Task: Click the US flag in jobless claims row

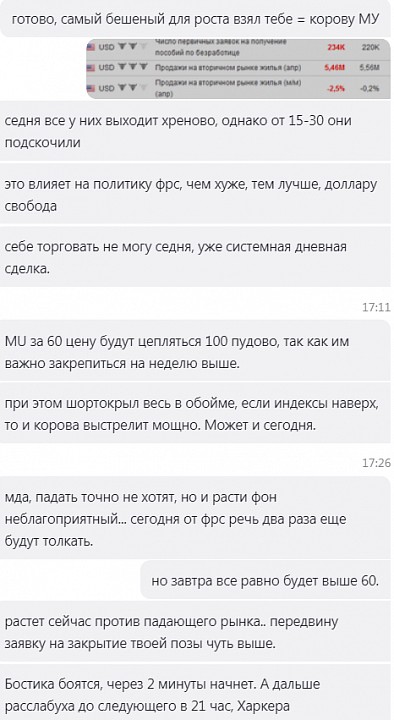Action: pyautogui.click(x=91, y=47)
